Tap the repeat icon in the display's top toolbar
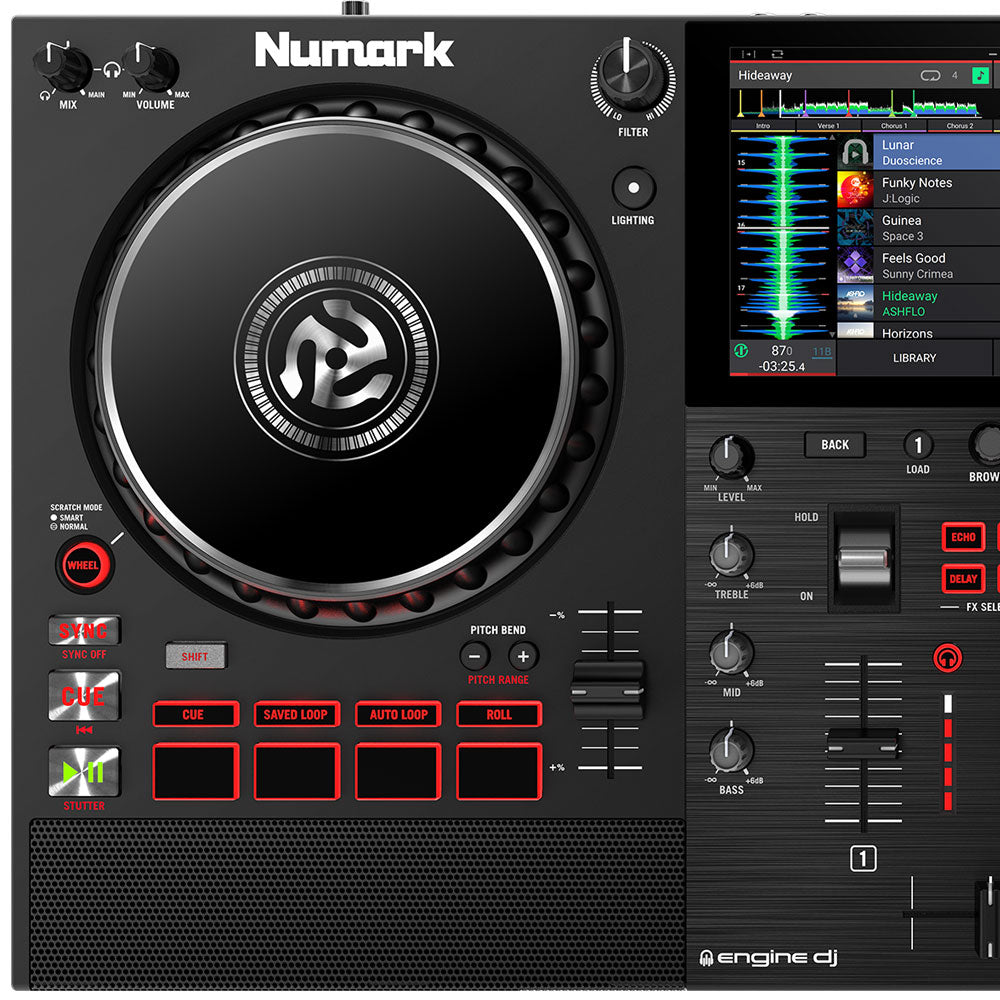Viewport: 1000px width, 1000px height. tap(778, 54)
